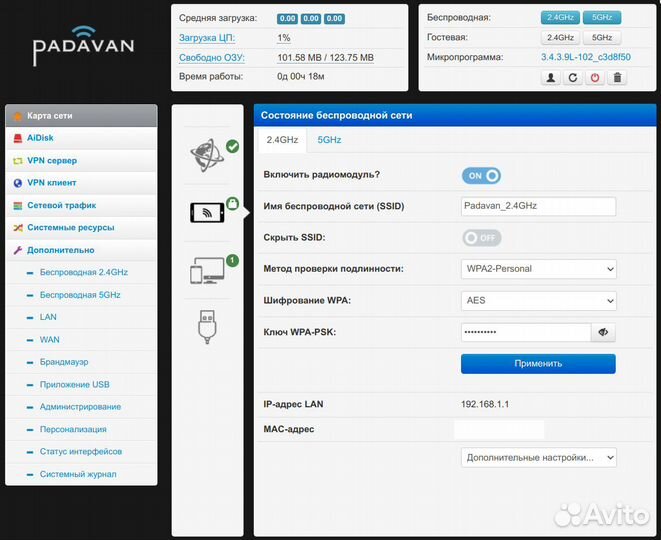Open Системный журнал submenu item
661x540 pixels.
pos(78,474)
